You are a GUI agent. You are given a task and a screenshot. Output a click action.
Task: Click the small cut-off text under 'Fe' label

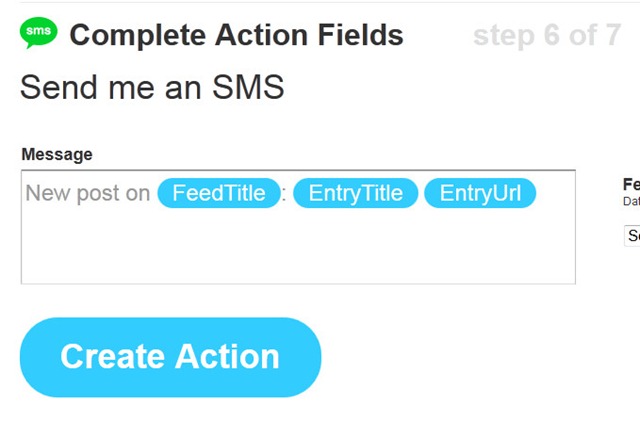tap(631, 201)
